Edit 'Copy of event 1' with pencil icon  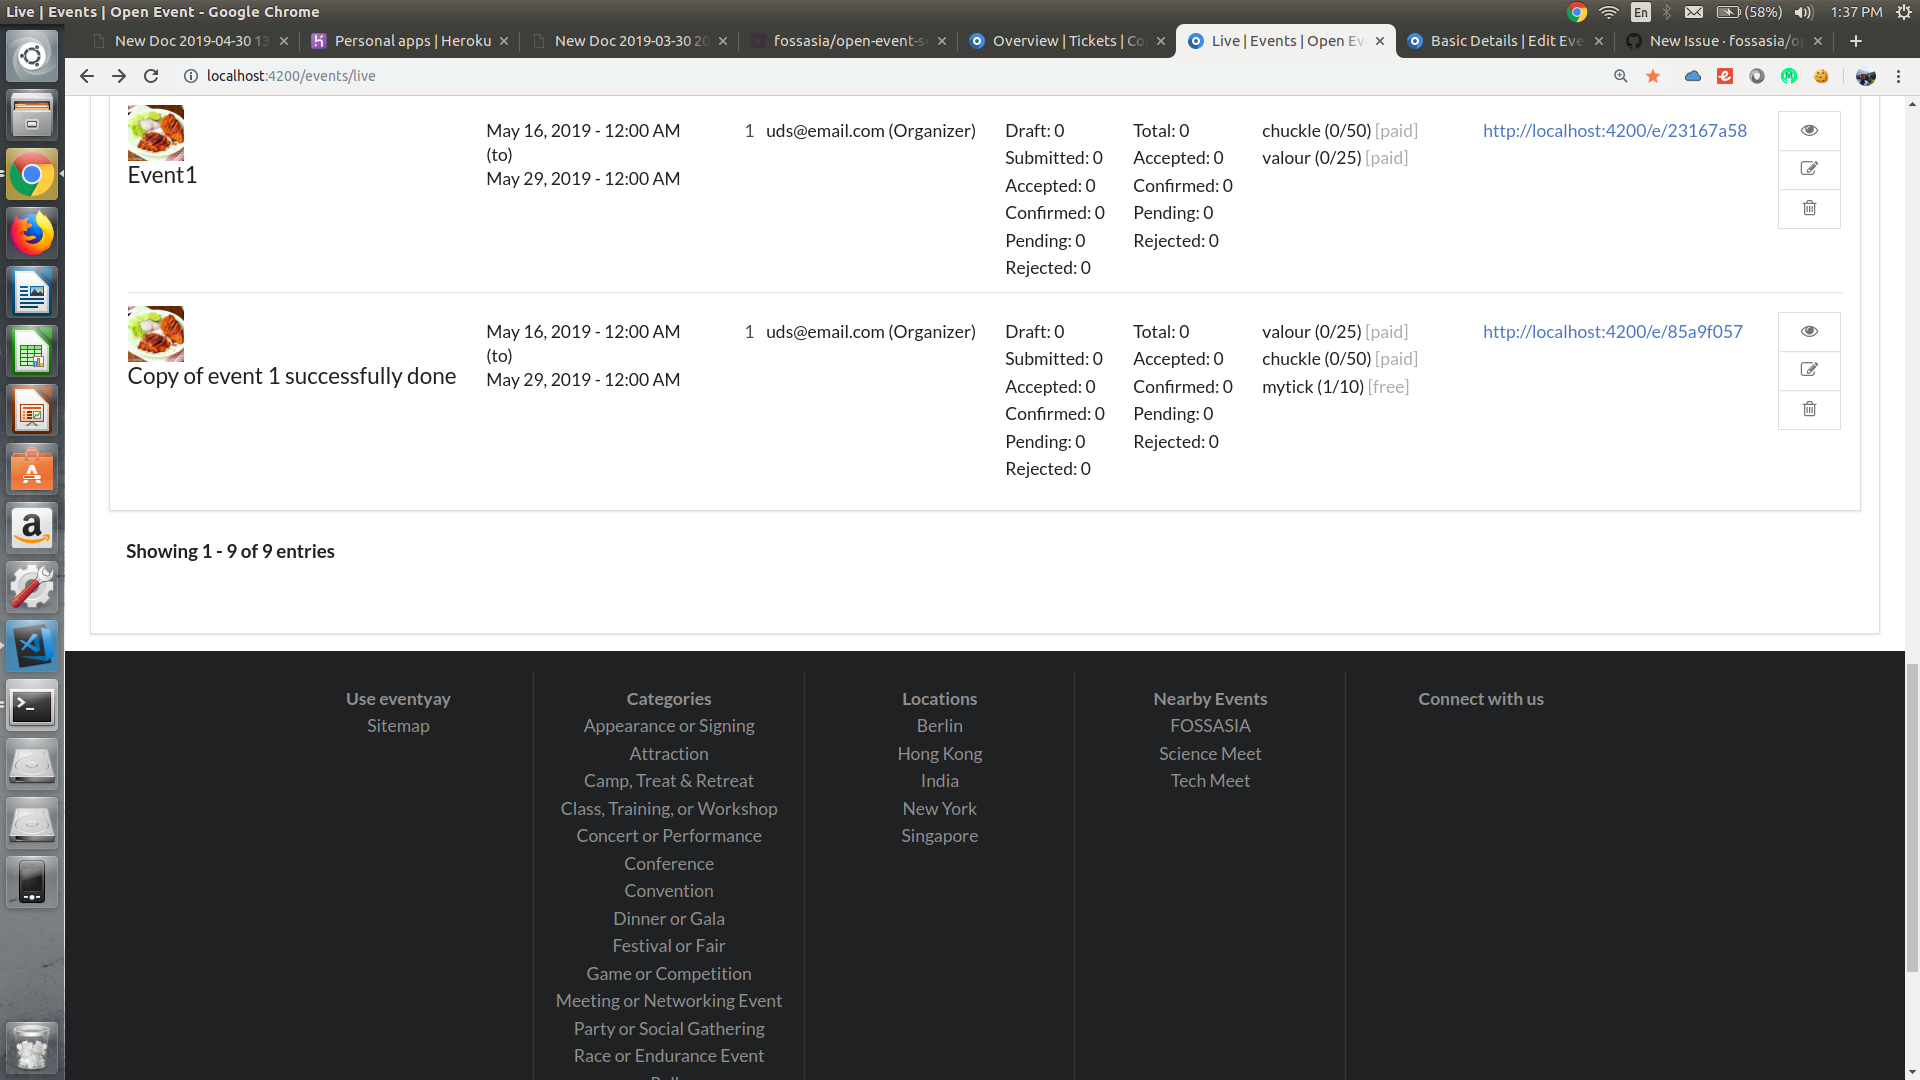(x=1809, y=370)
